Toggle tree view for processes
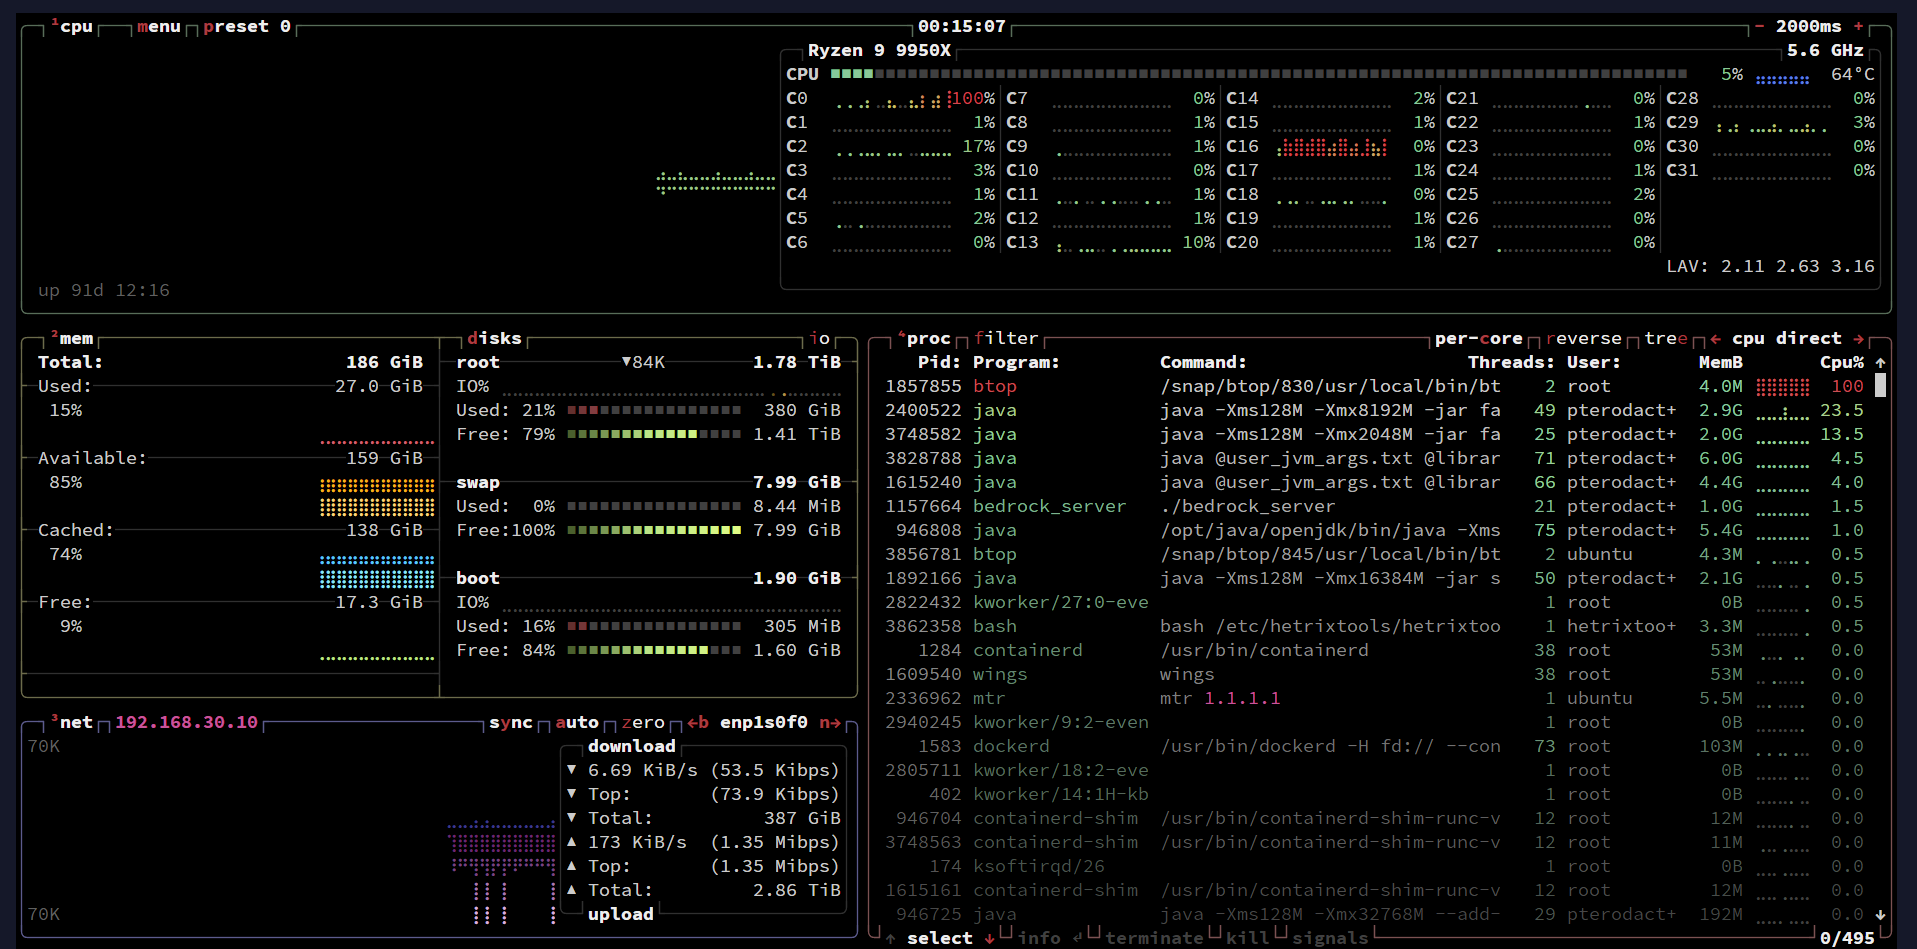The width and height of the screenshot is (1917, 949). coord(1665,338)
